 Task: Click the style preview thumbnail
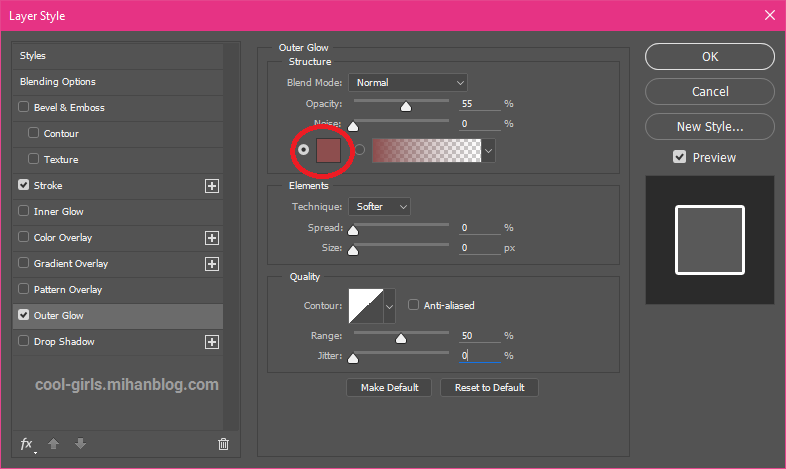tap(710, 240)
